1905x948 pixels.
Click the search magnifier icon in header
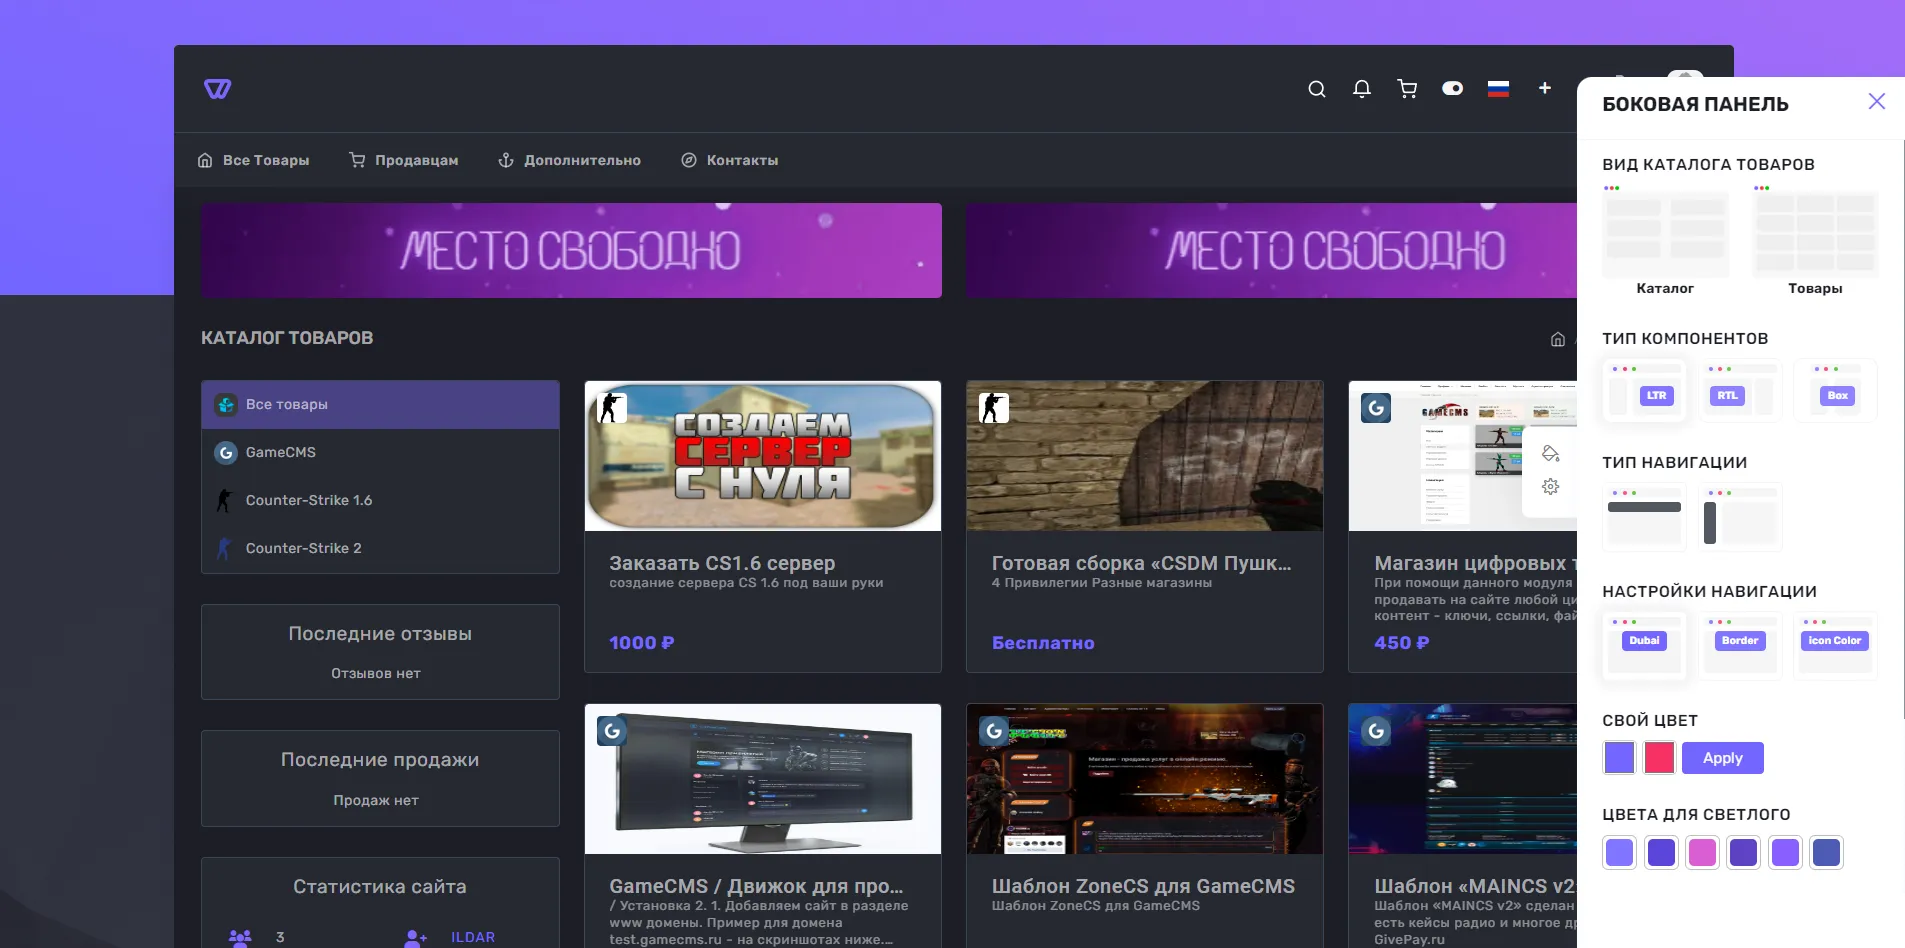[x=1316, y=89]
